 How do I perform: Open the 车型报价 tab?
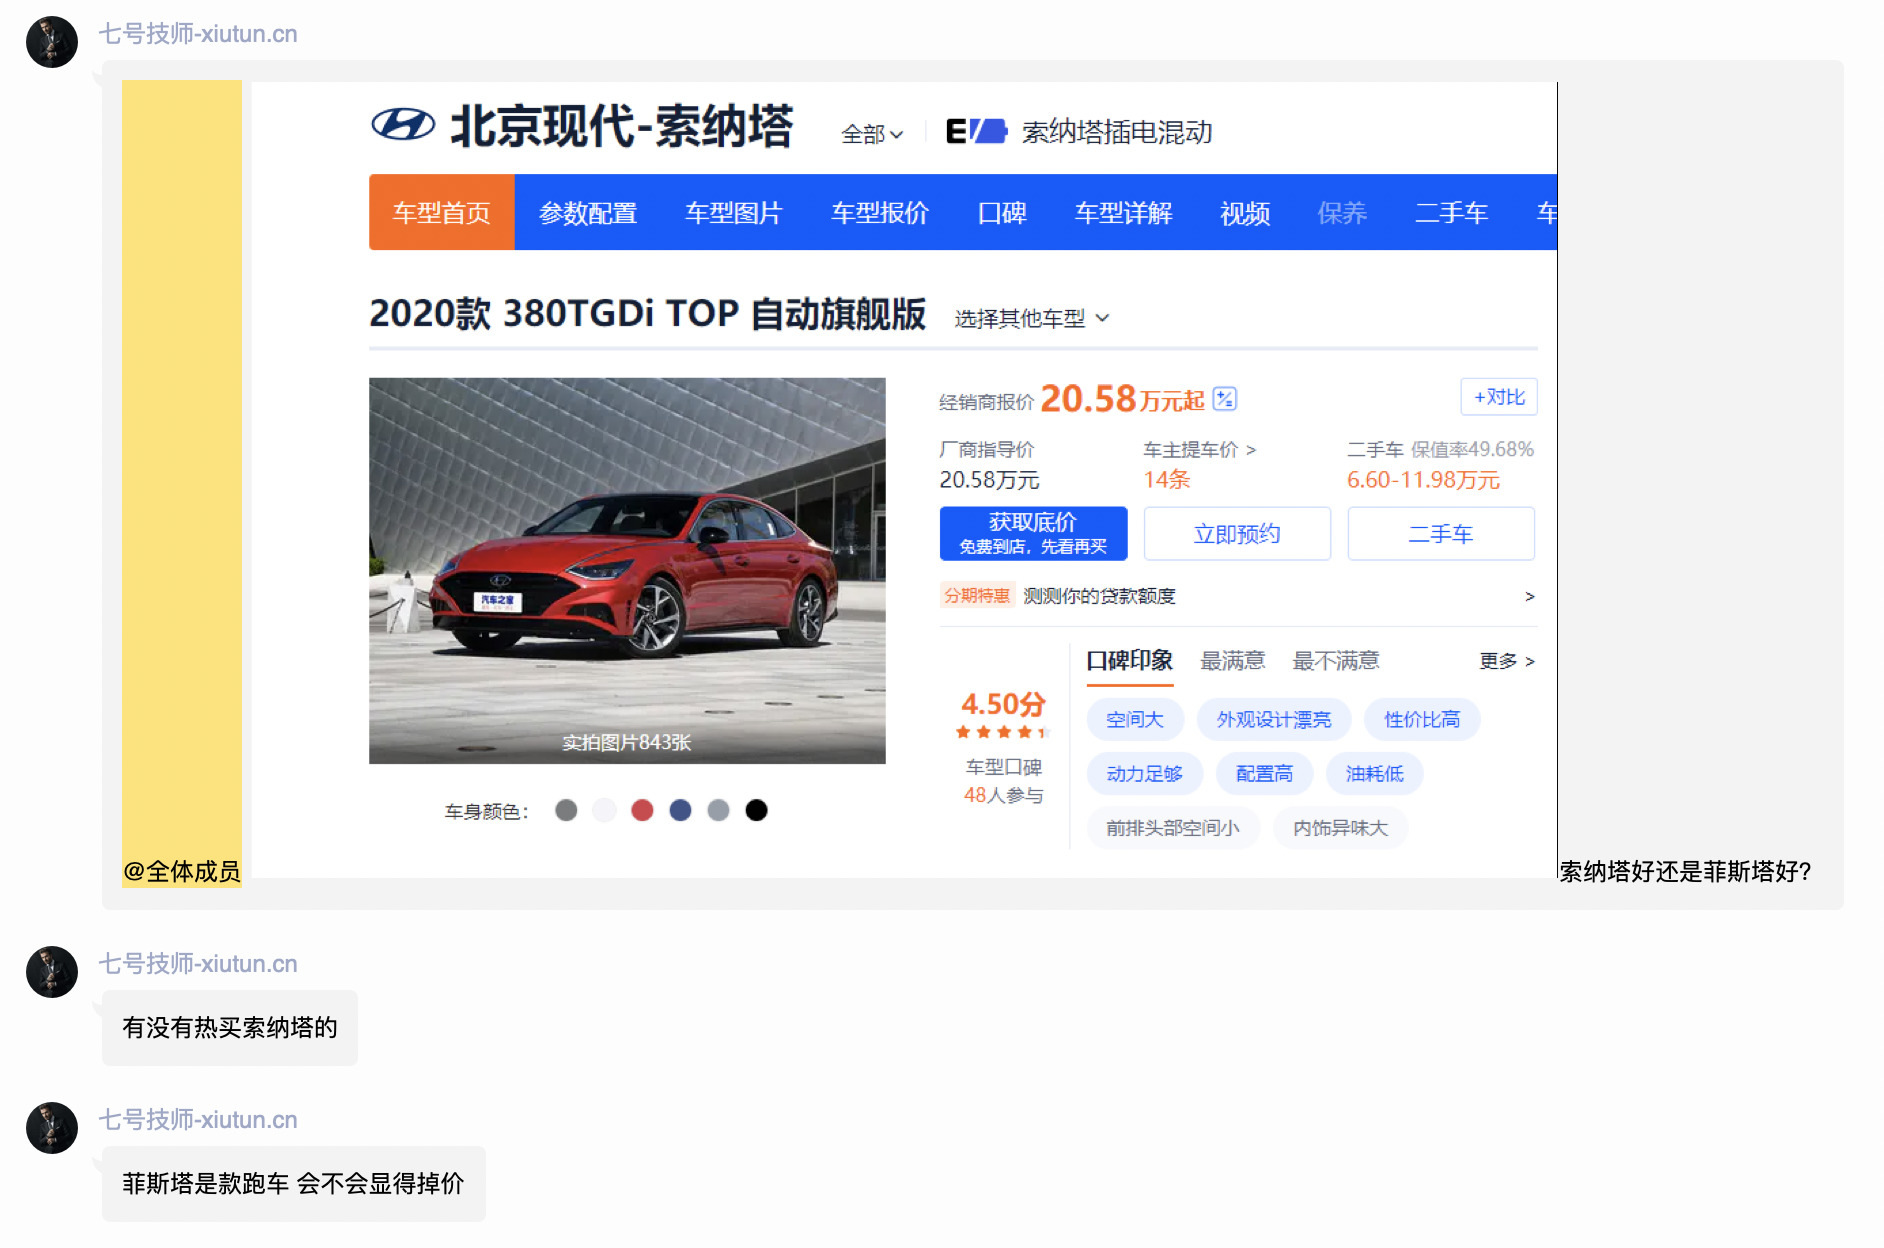click(879, 213)
